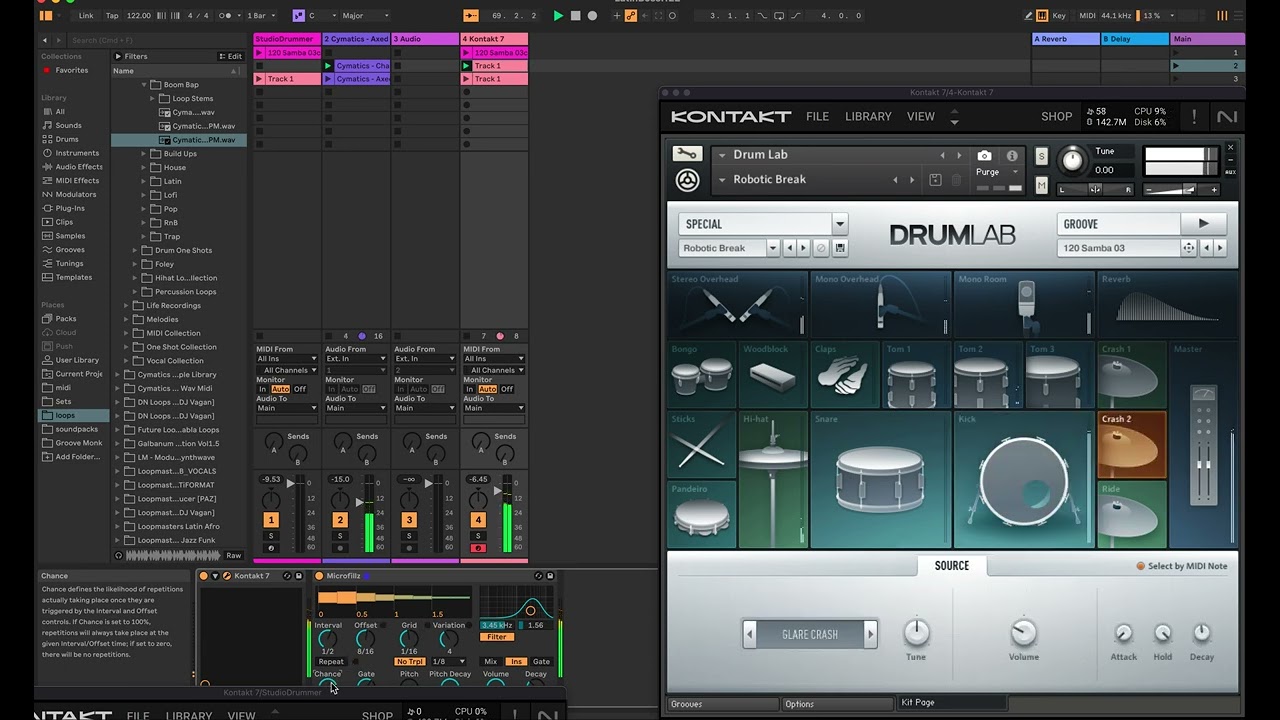Open the Kontakt VIEW menu
This screenshot has width=1280, height=720.
click(x=921, y=117)
